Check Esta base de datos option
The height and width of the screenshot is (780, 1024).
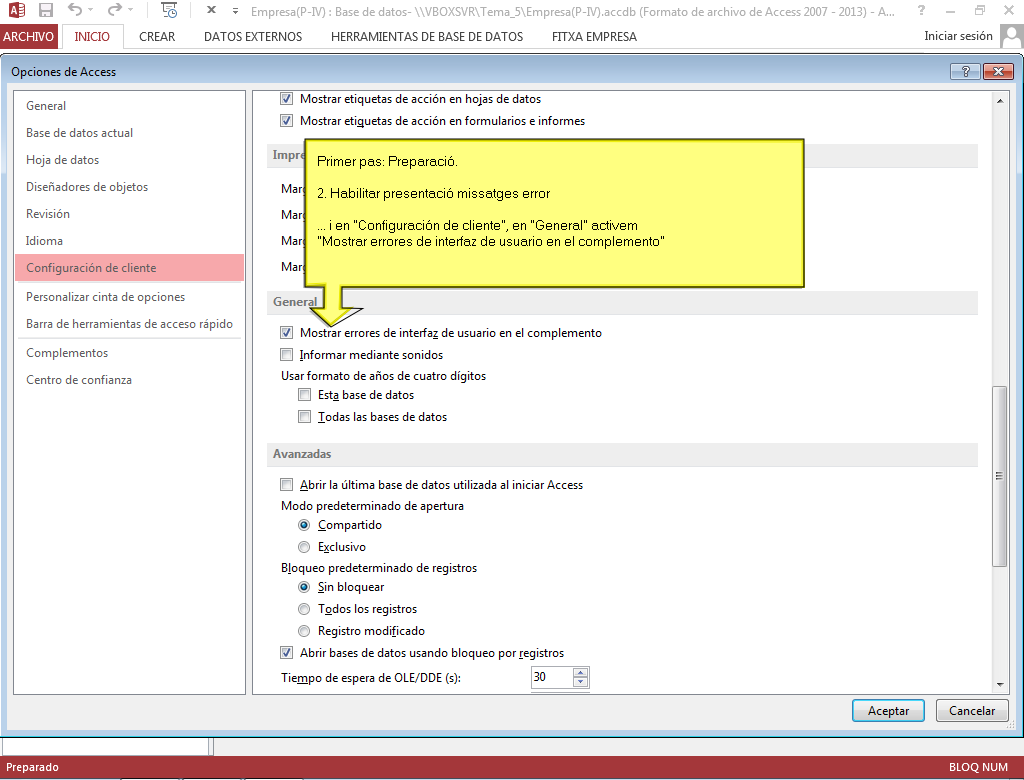coord(304,395)
